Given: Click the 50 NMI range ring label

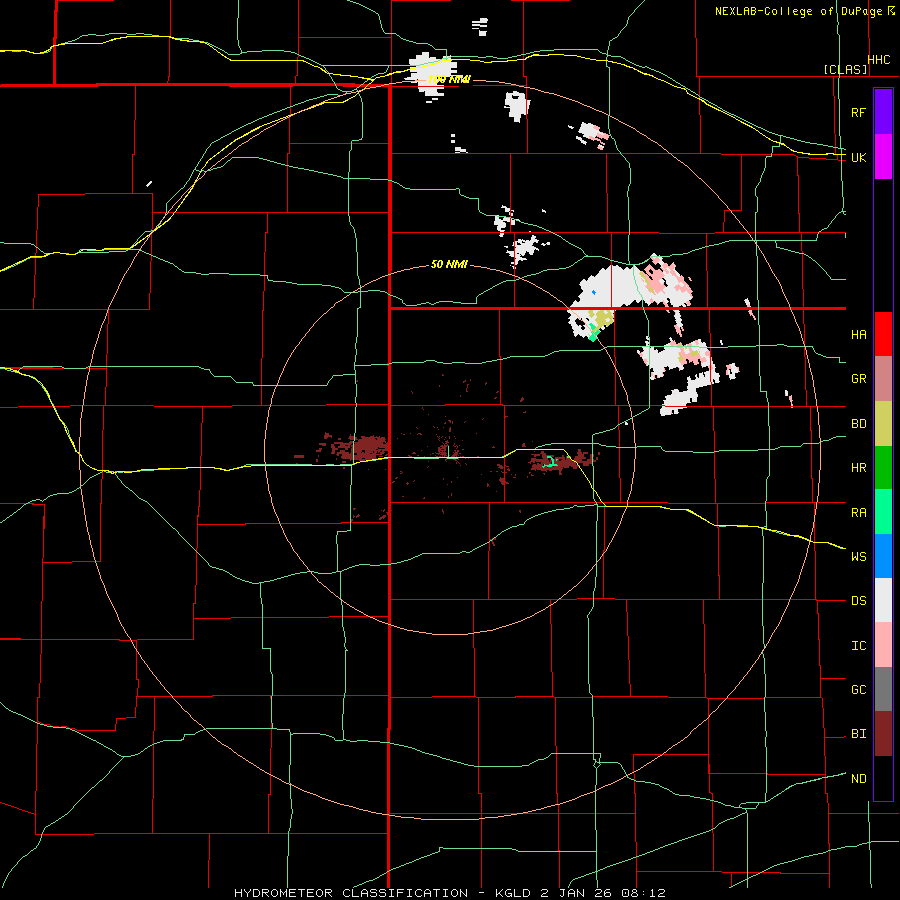Looking at the screenshot, I should (449, 265).
